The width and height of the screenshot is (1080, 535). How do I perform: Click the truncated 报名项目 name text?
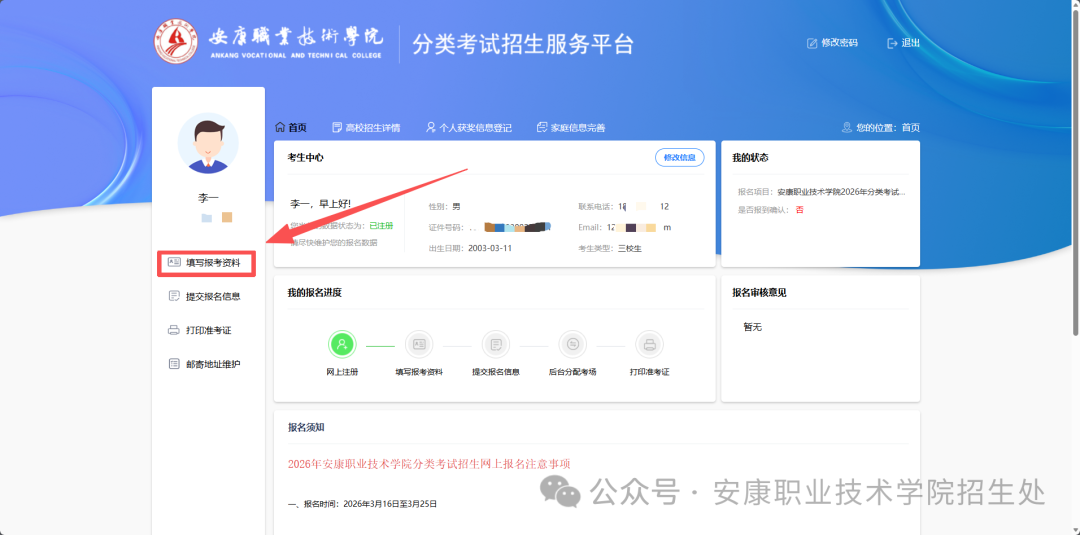[840, 192]
